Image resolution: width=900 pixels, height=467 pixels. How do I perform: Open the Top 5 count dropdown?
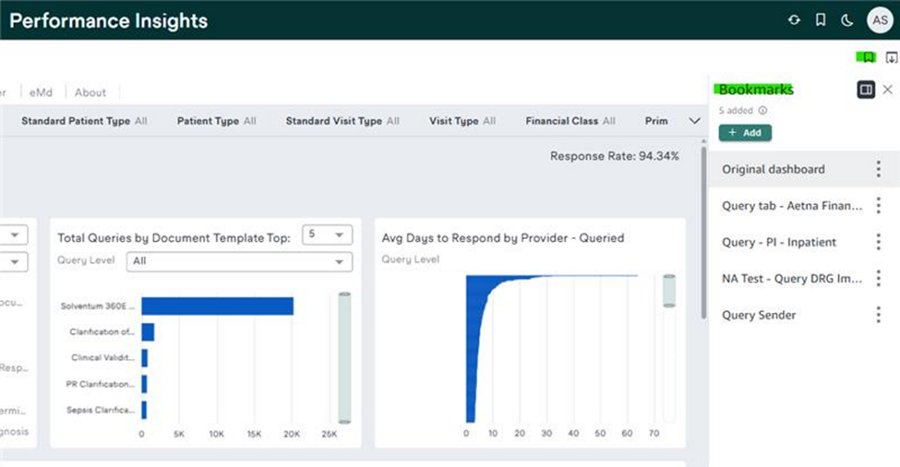(x=327, y=235)
